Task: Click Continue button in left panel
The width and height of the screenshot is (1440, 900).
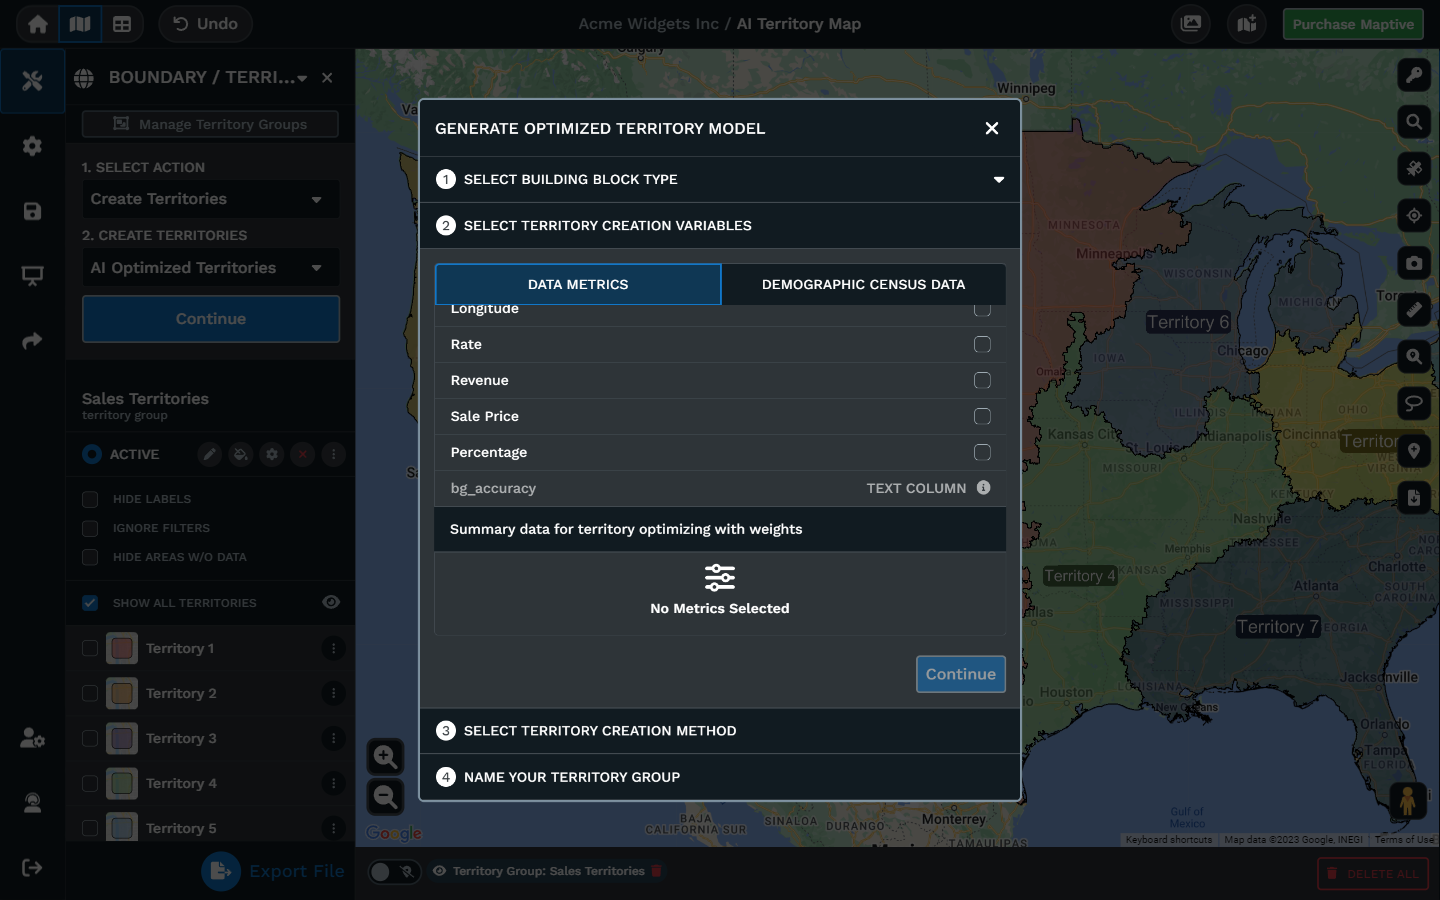Action: point(211,319)
